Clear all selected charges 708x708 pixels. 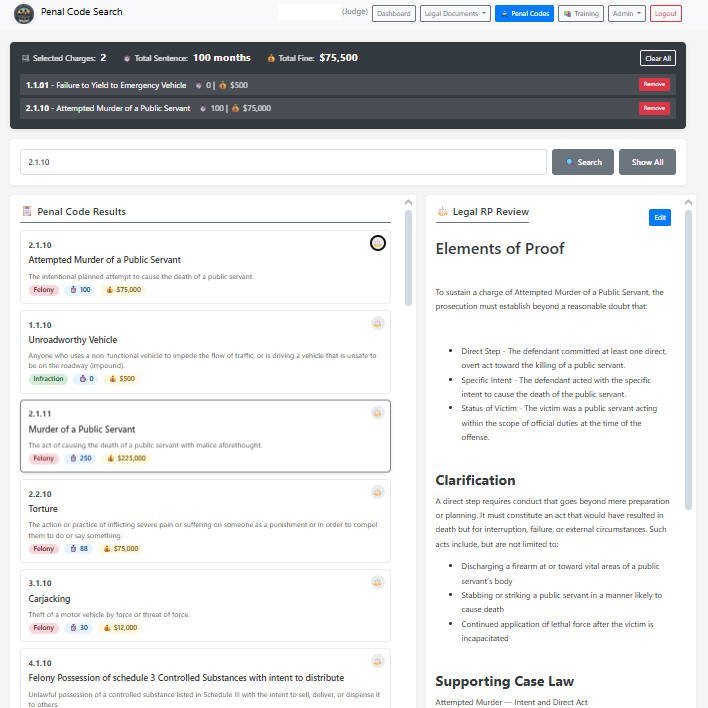[x=658, y=58]
